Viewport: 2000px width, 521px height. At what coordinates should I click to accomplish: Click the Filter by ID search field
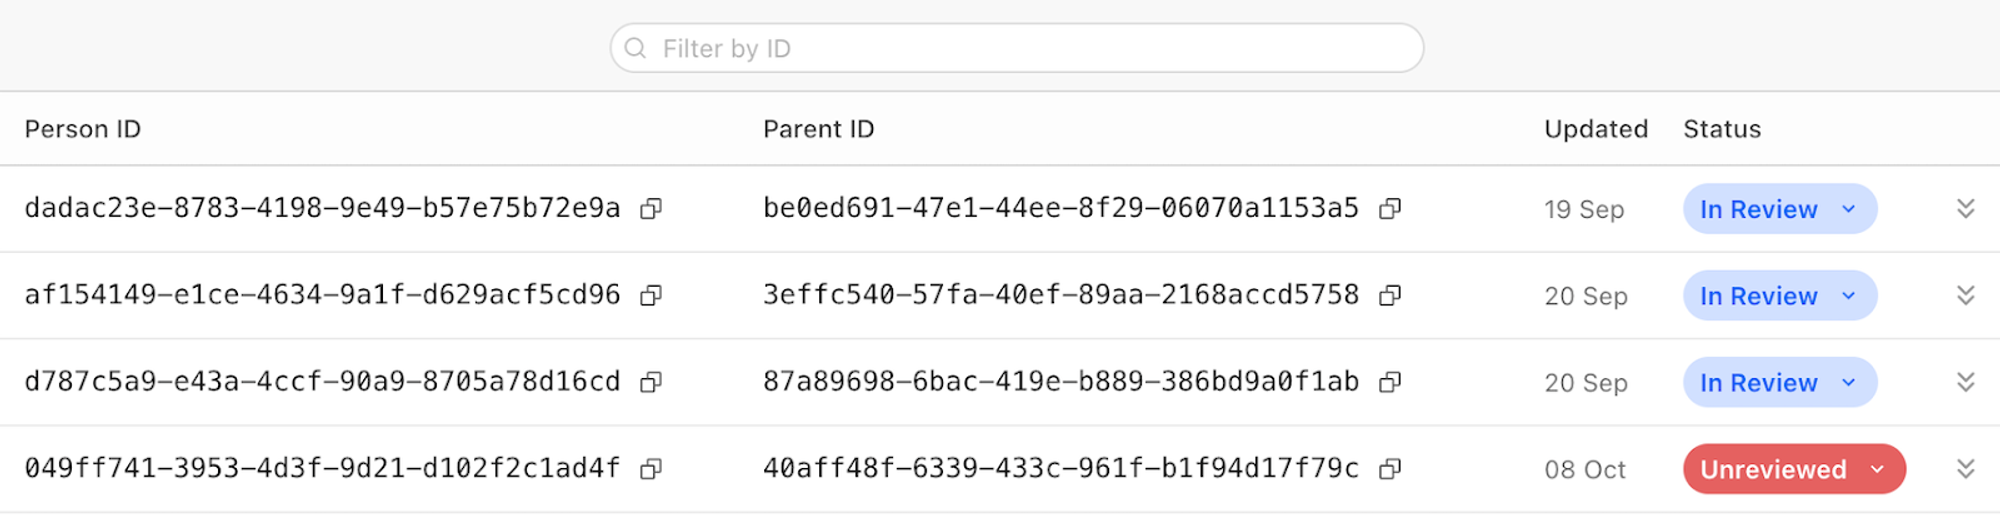1030,48
